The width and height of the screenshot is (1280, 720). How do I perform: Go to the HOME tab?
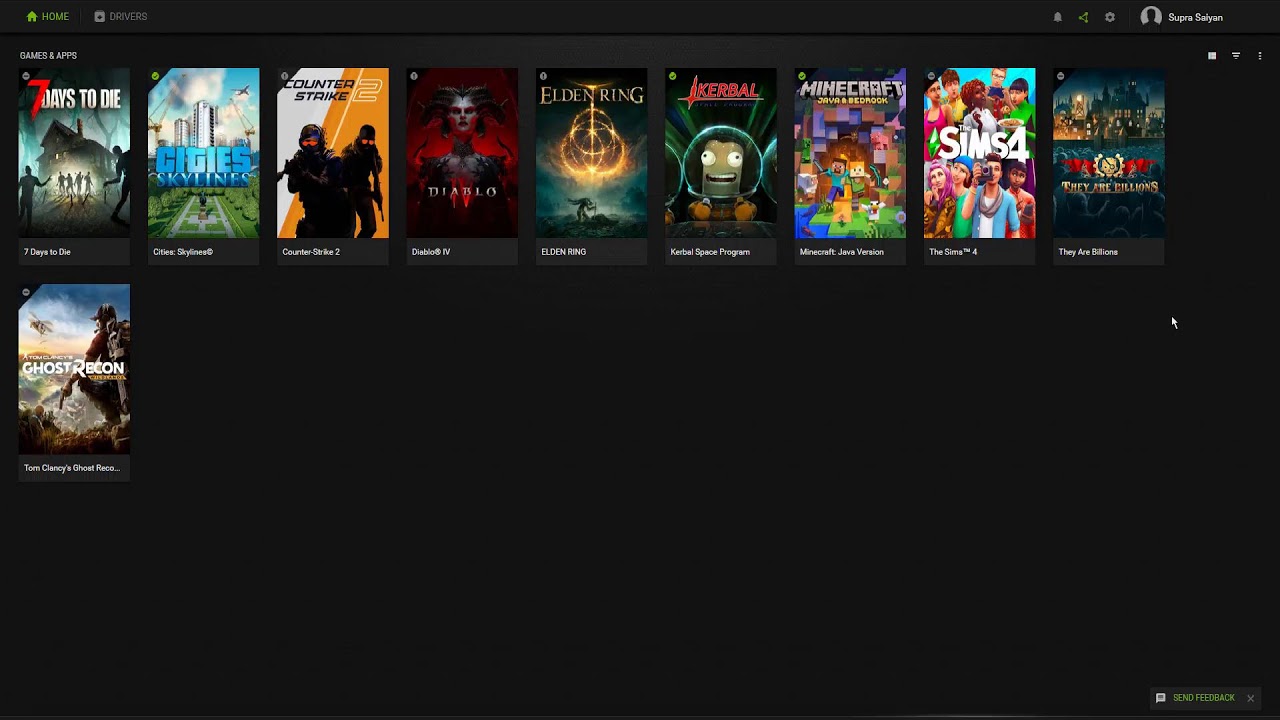(48, 17)
